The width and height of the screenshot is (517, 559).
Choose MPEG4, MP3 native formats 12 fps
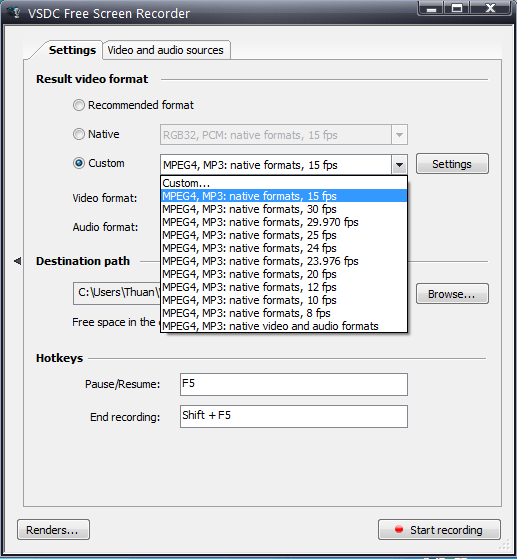284,287
